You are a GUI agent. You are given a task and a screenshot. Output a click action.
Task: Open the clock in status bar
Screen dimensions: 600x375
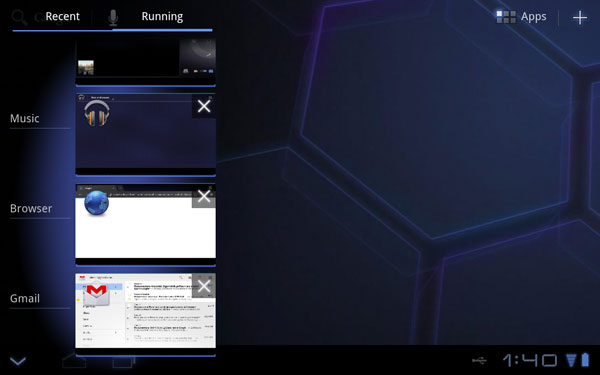pyautogui.click(x=530, y=360)
